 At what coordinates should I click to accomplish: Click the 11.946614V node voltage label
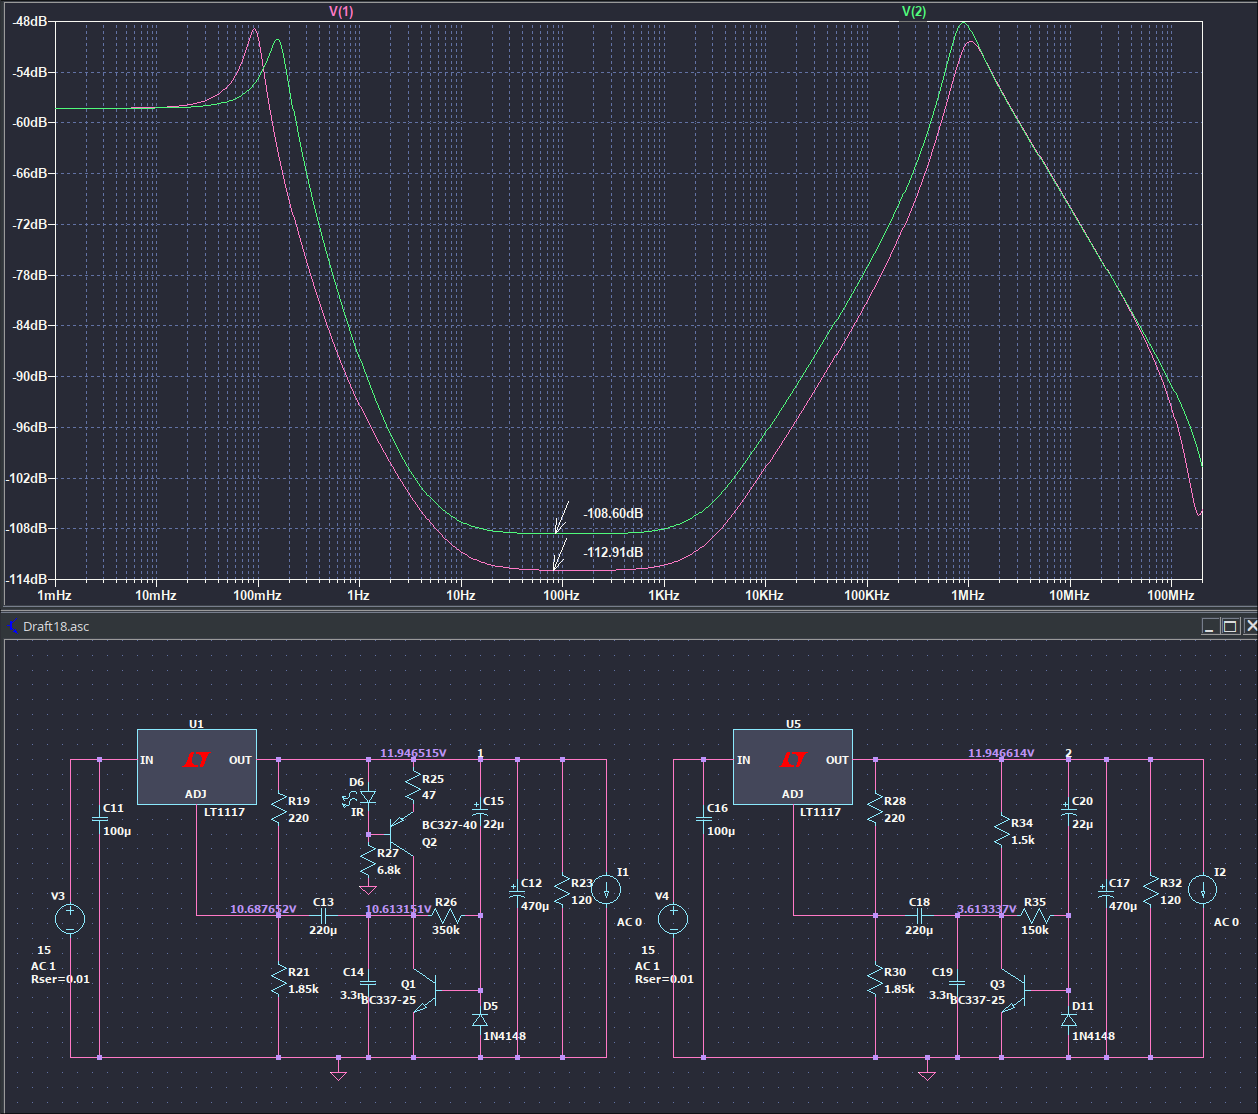[x=1001, y=753]
